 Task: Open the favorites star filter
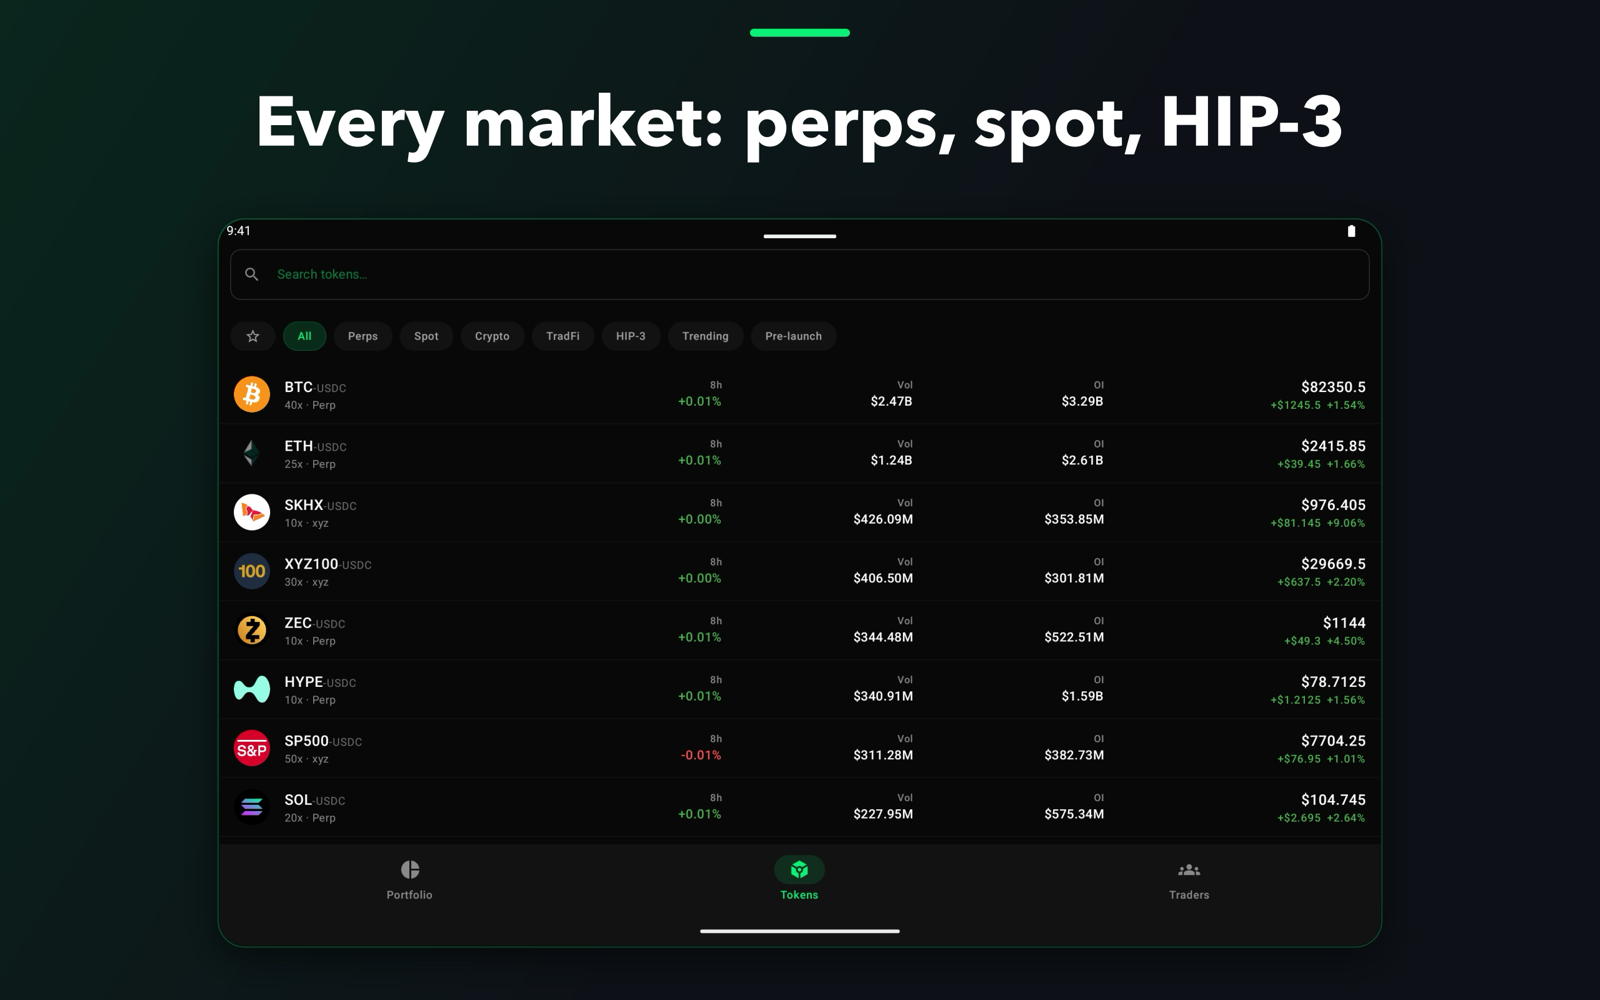(253, 336)
